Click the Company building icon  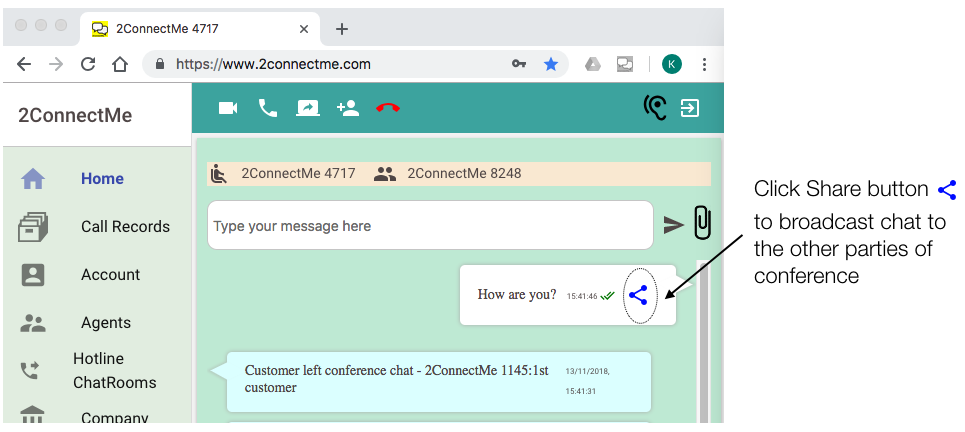[x=33, y=415]
